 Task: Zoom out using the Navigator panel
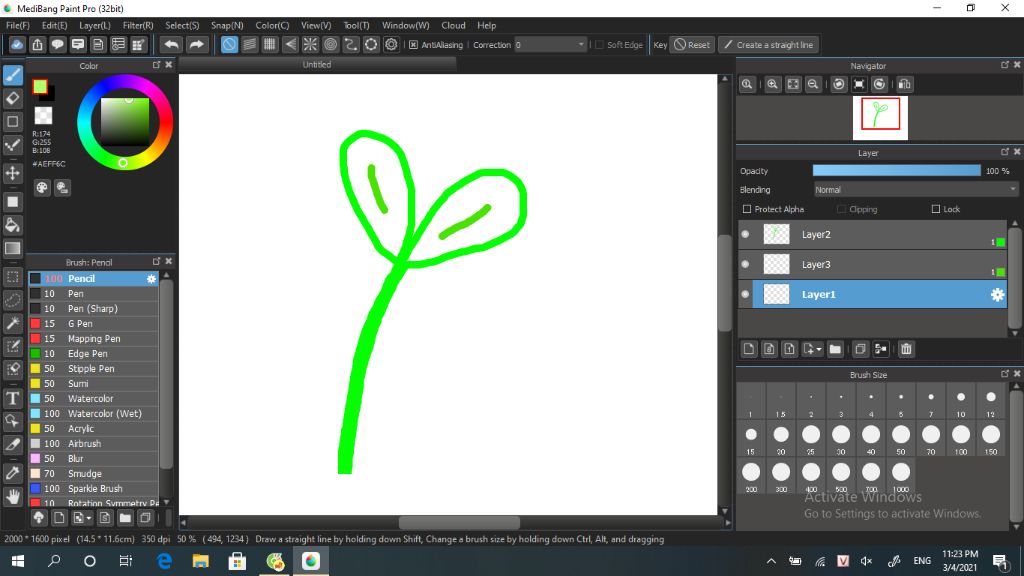[x=813, y=84]
